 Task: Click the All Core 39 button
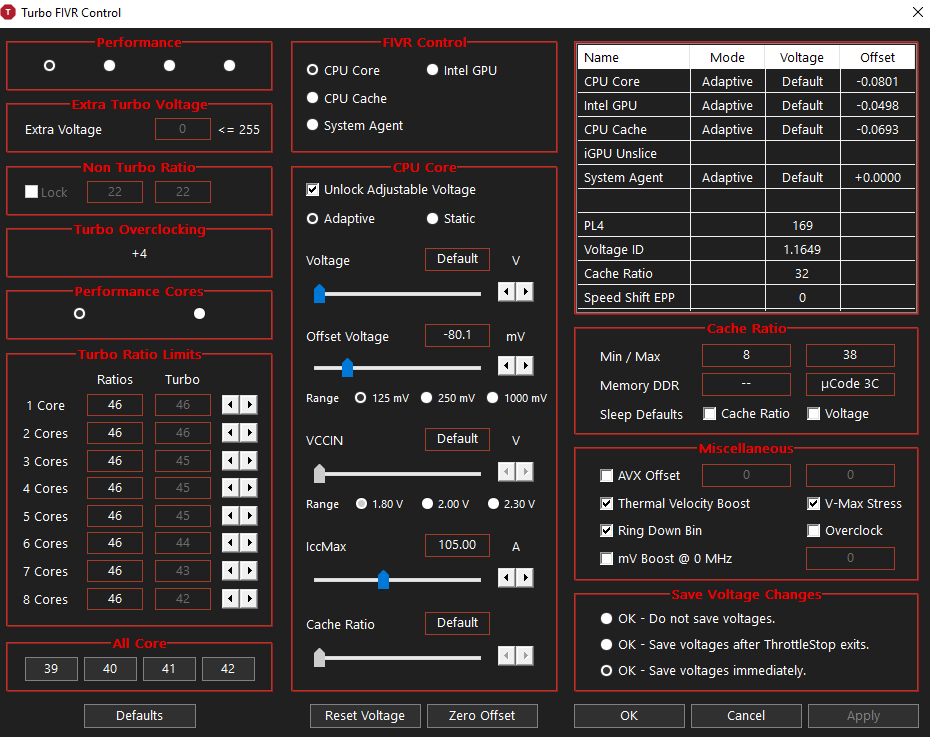point(51,669)
